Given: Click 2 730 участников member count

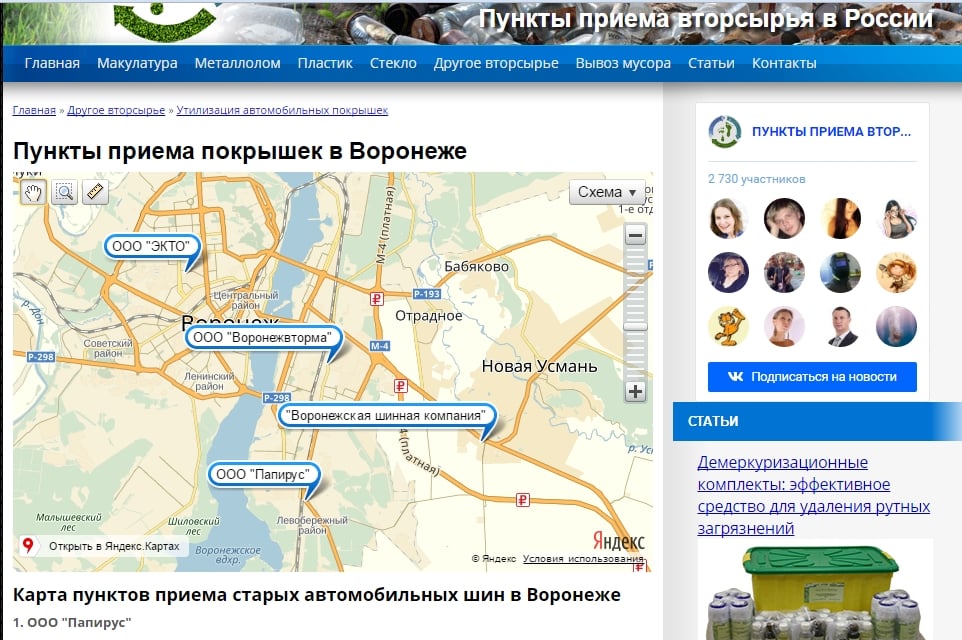Looking at the screenshot, I should pos(756,179).
